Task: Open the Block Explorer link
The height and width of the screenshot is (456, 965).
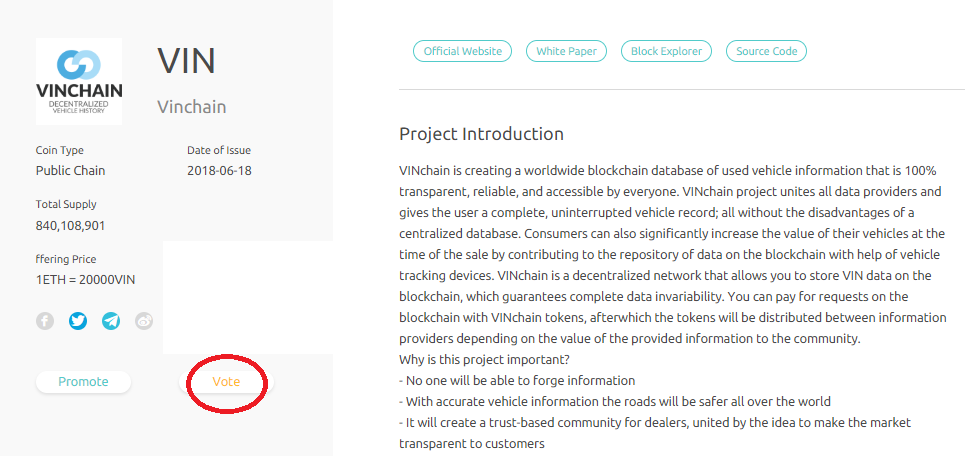Action: coord(667,51)
